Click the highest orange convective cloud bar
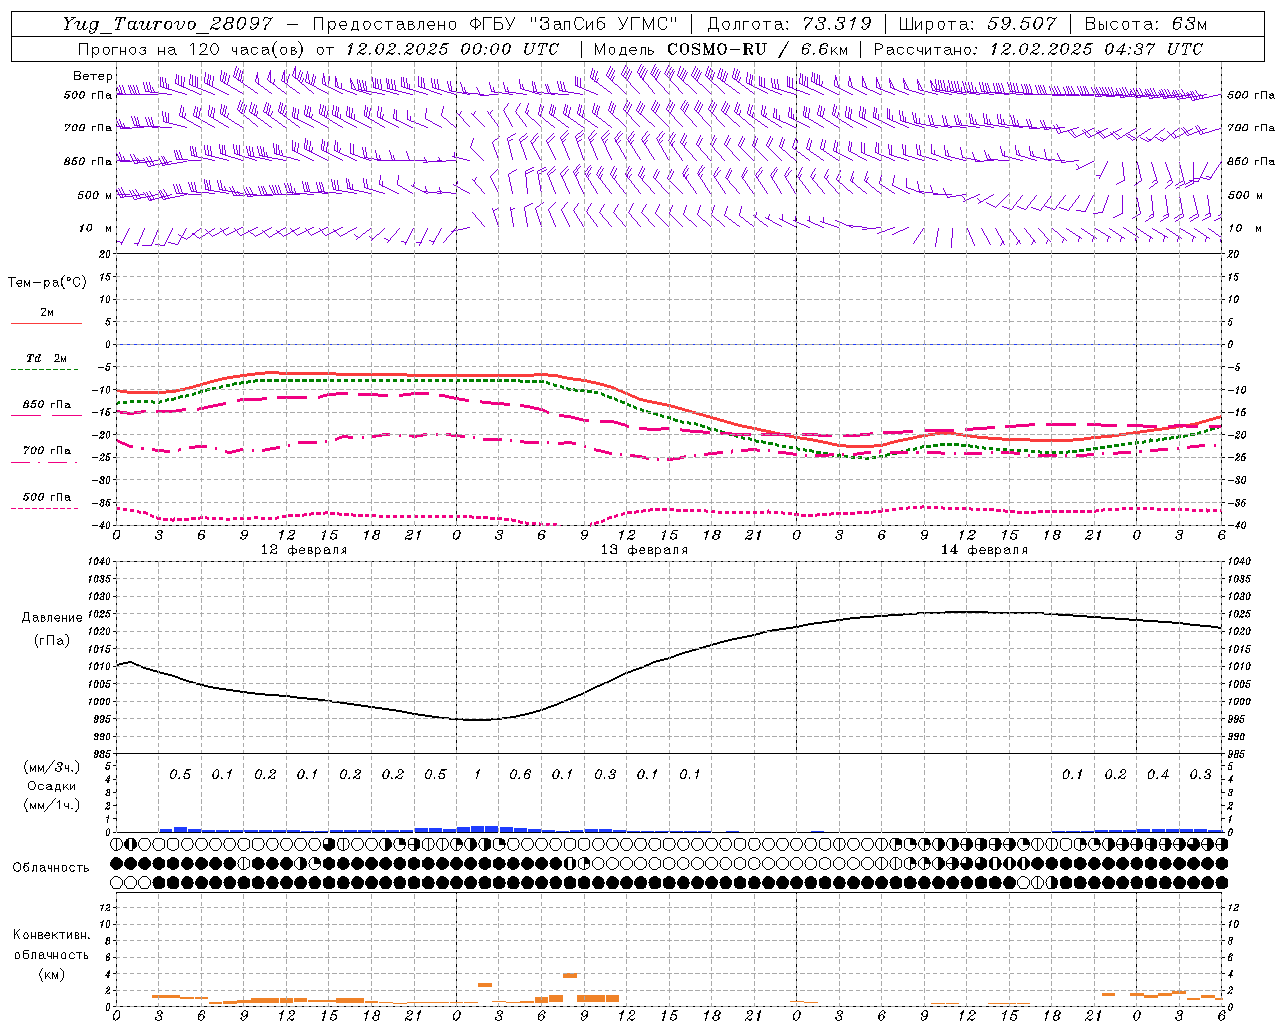Viewport: 1280px width, 1024px height. [570, 975]
